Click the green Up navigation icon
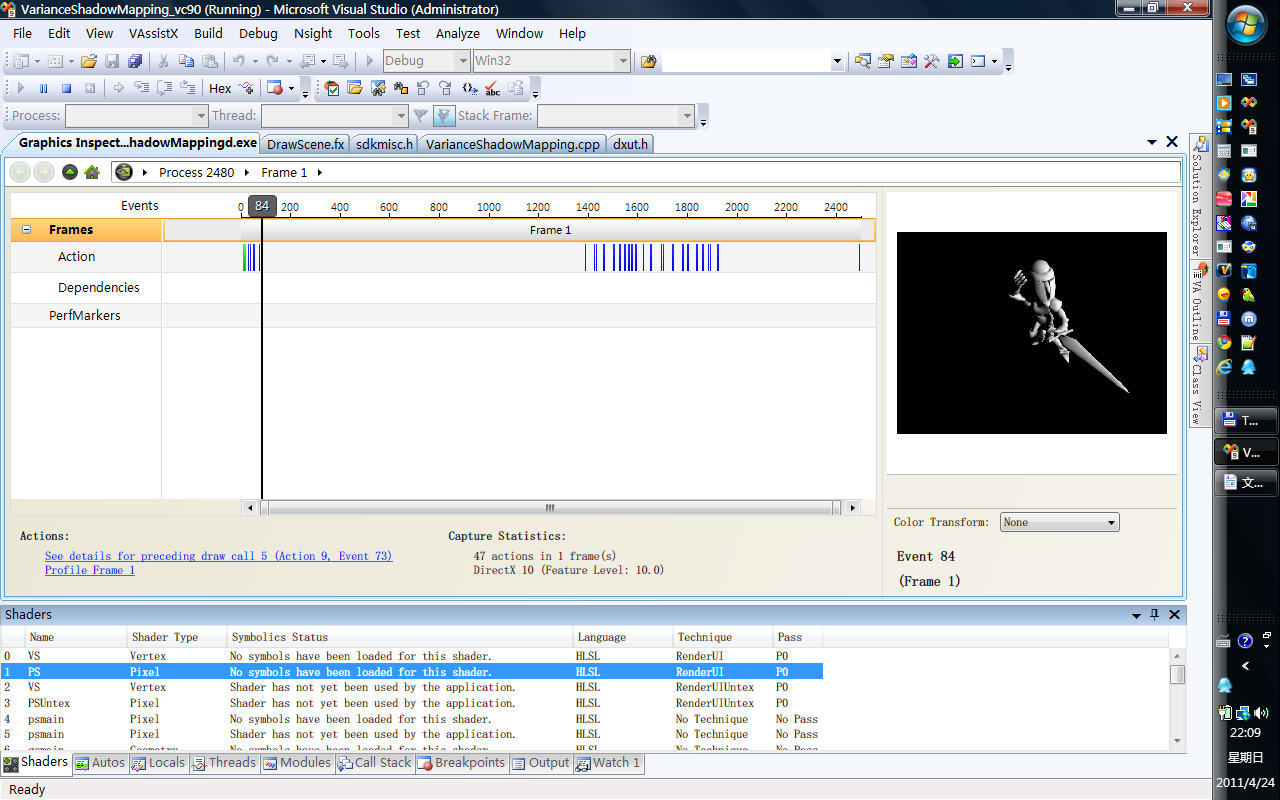Viewport: 1280px width, 800px height. tap(70, 172)
